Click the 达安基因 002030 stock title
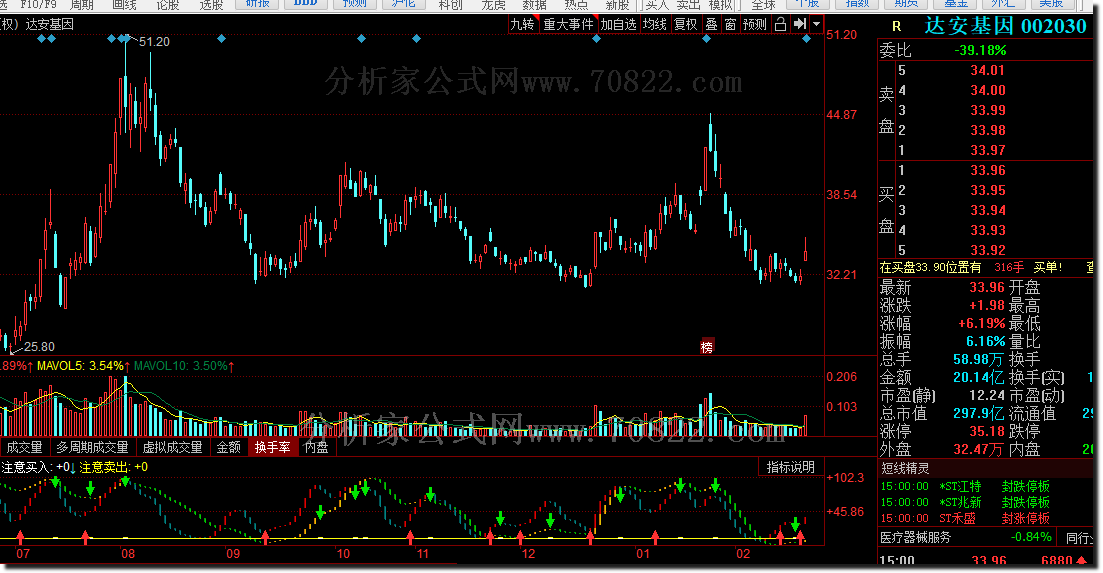Screen dimensions: 1103x573 coord(1006,26)
